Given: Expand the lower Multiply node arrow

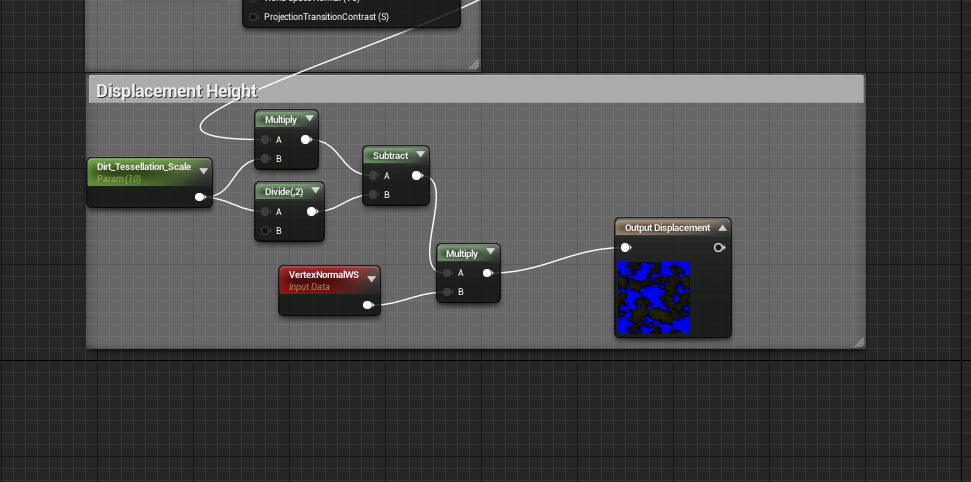Looking at the screenshot, I should point(490,253).
